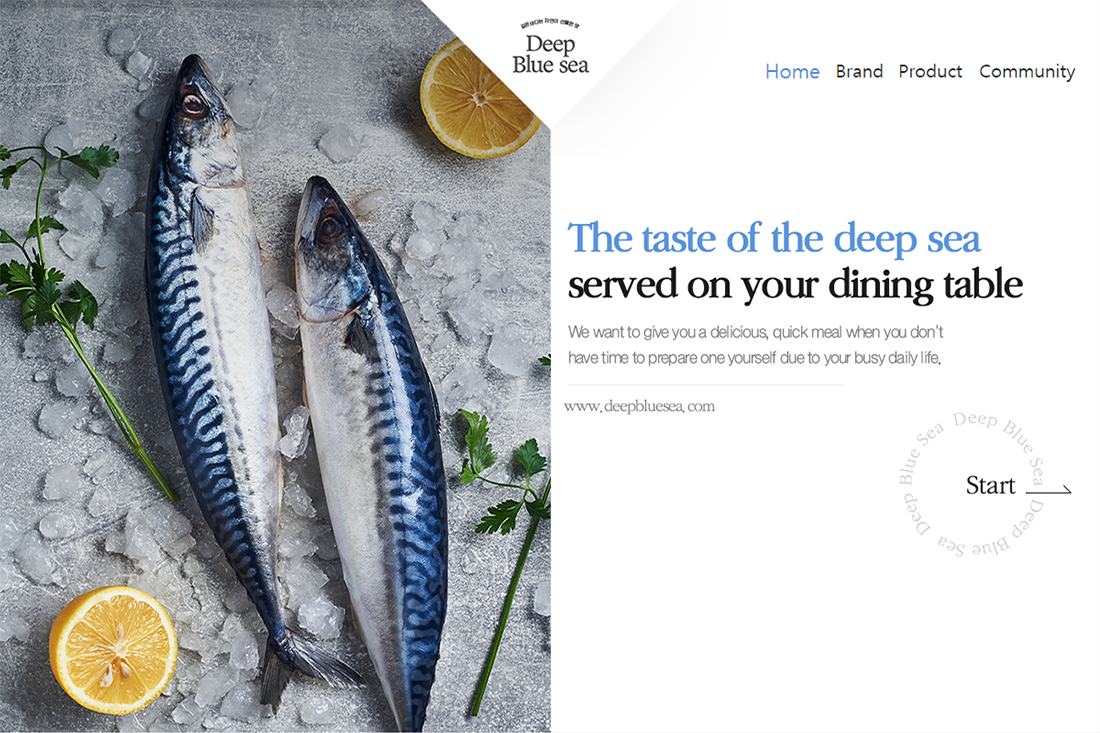This screenshot has height=733, width=1100.
Task: Click the arrow next to Start
Action: pyautogui.click(x=1049, y=489)
